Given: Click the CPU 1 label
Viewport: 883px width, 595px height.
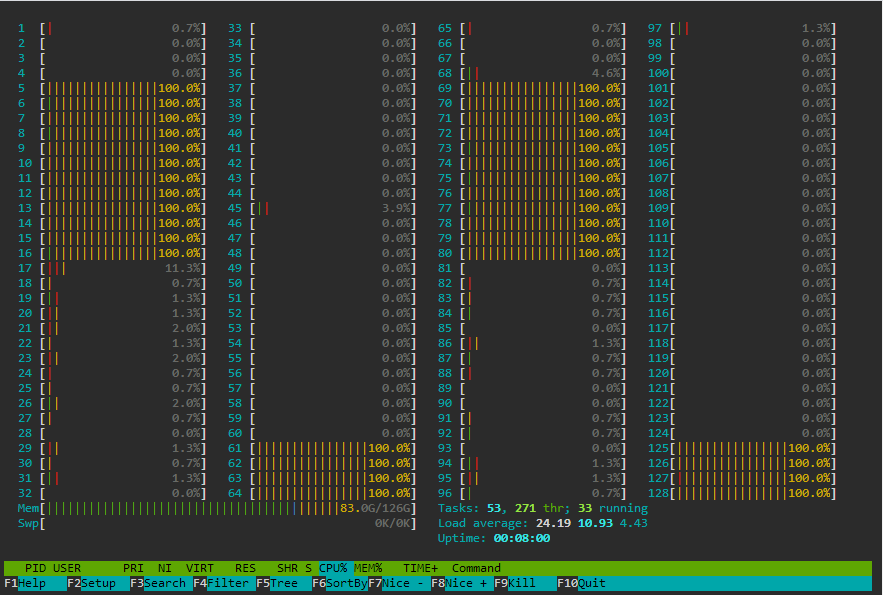Looking at the screenshot, I should (21, 28).
